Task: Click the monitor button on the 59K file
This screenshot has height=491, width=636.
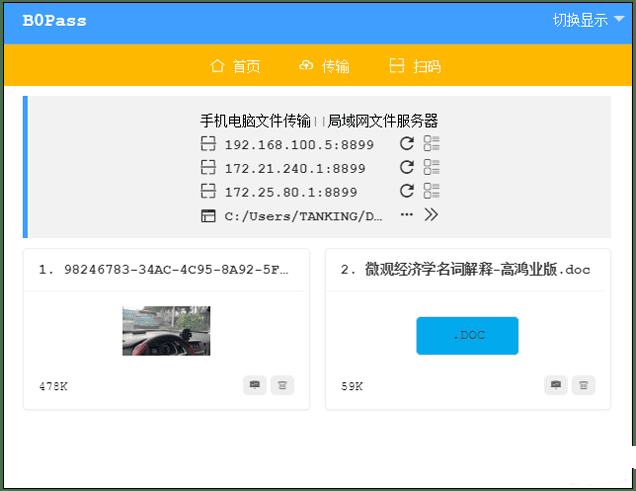Action: click(556, 384)
